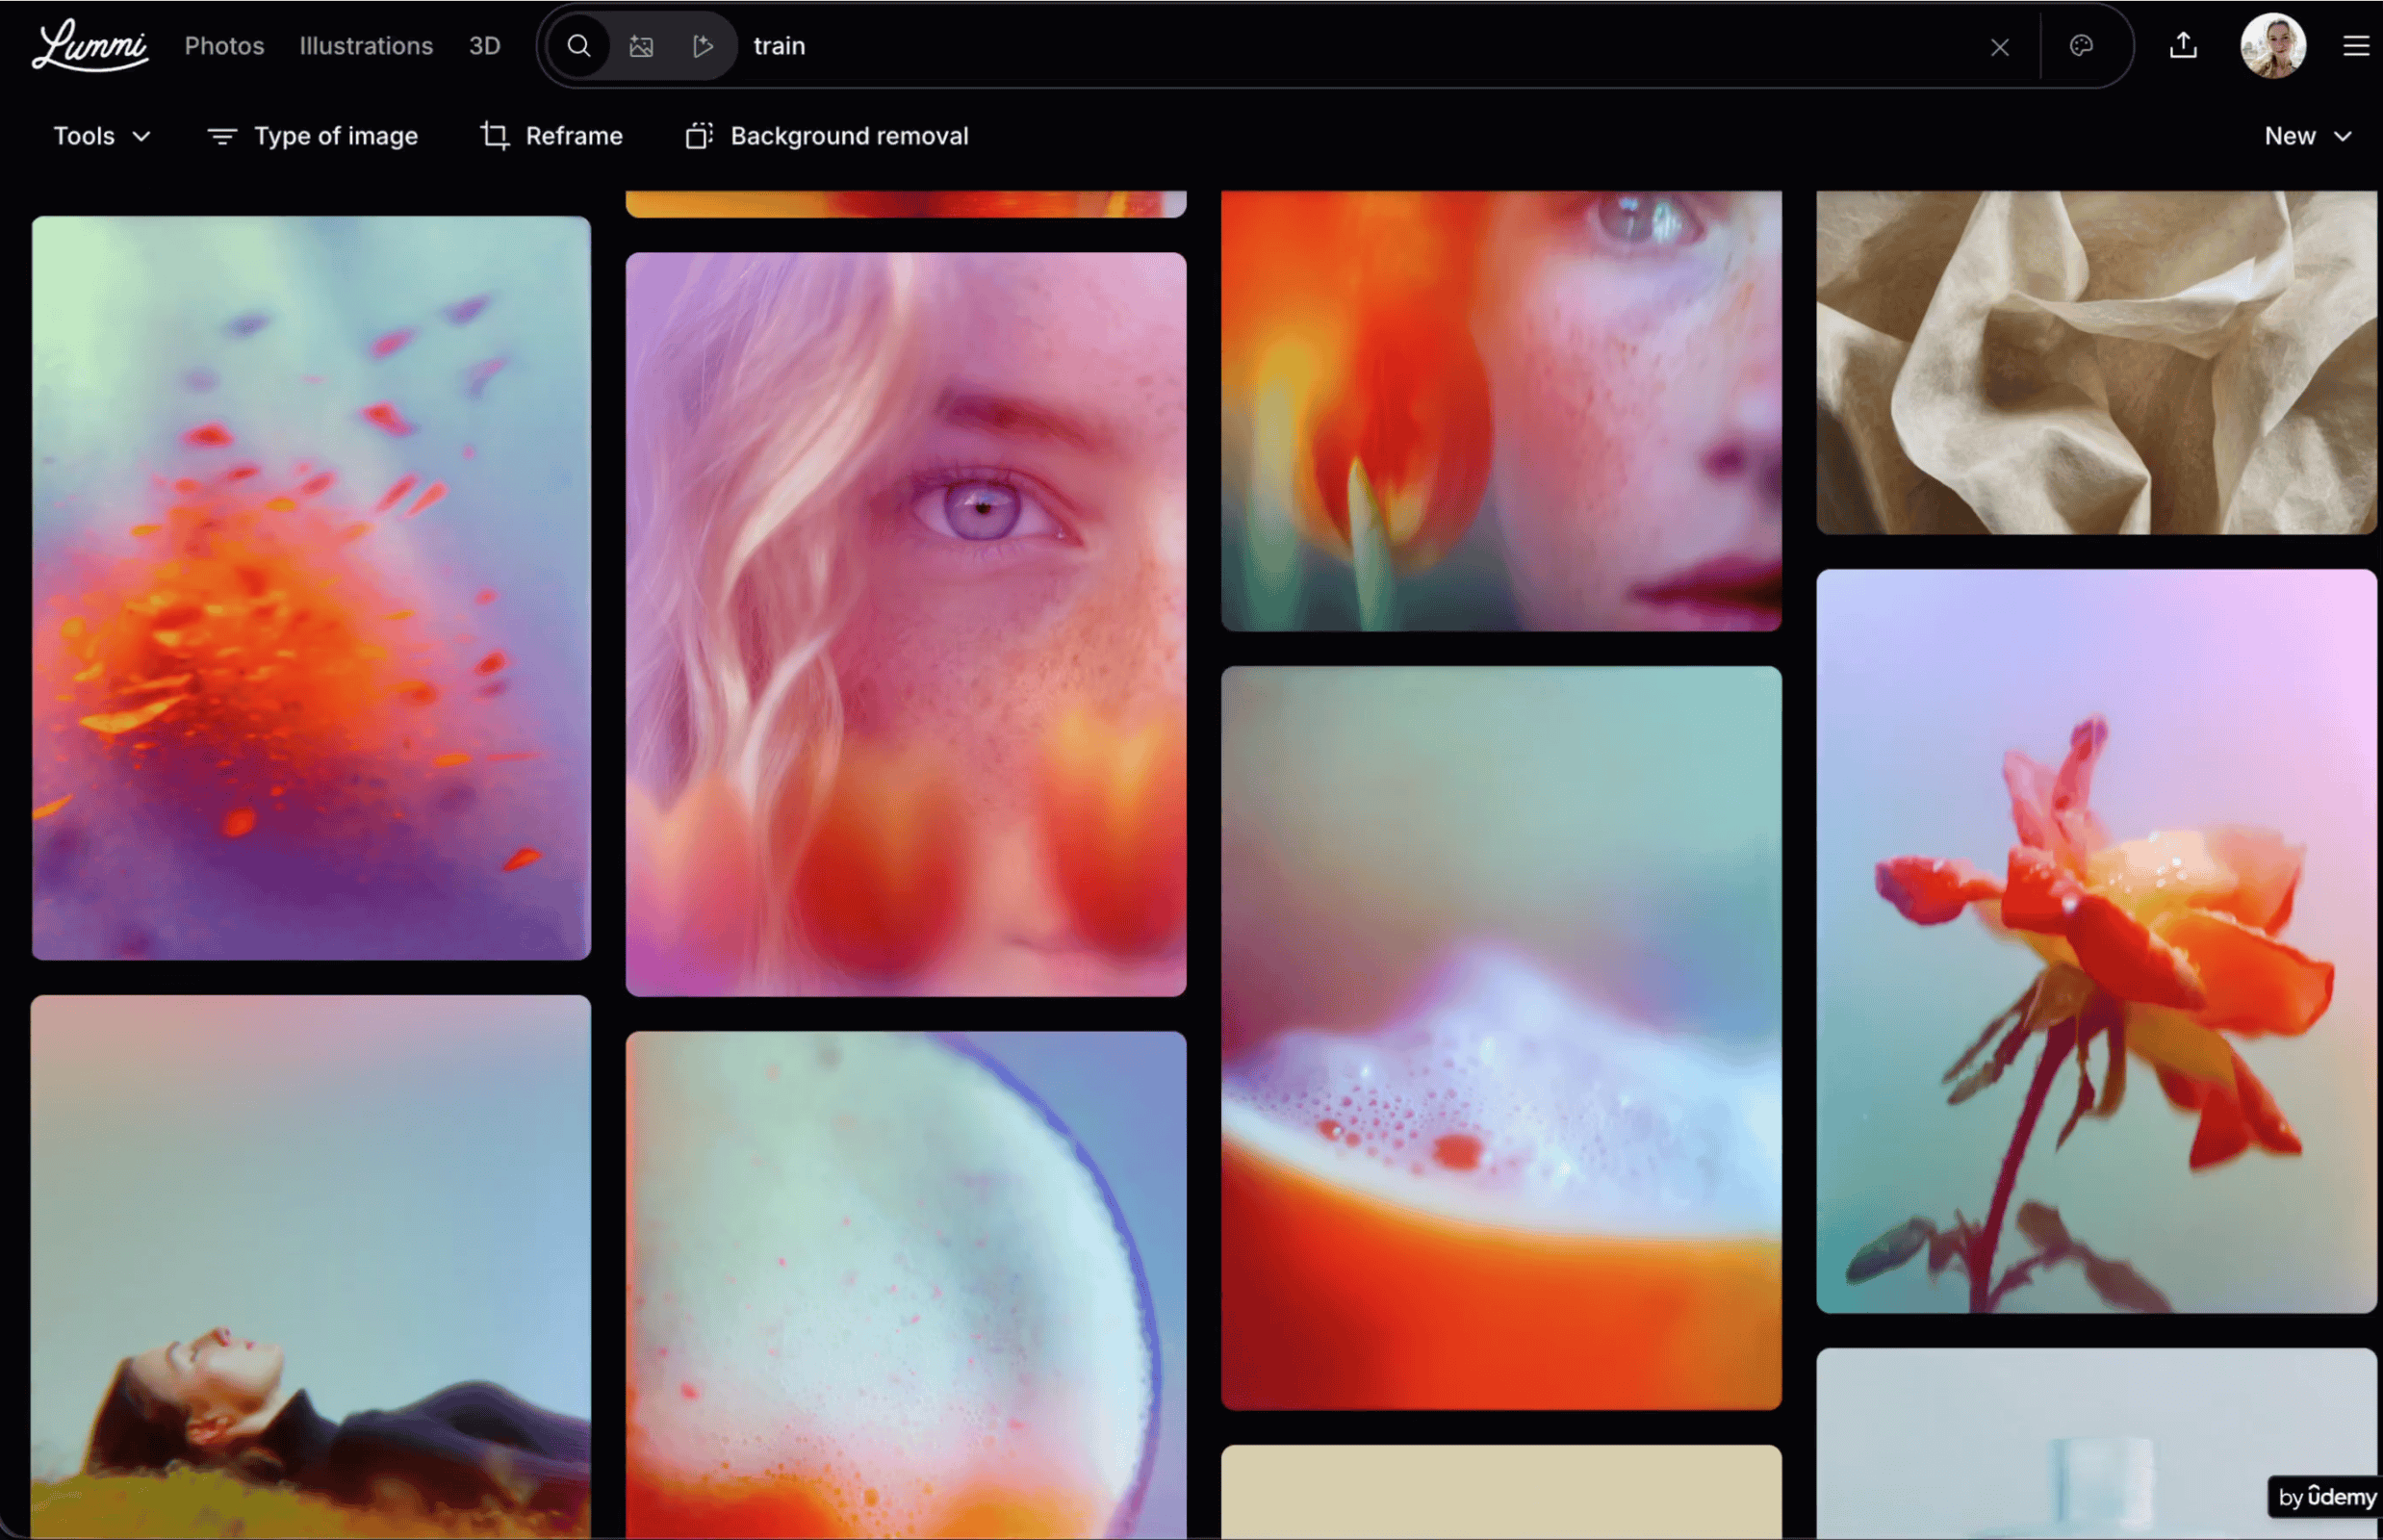Select the text search magnifier mode
2383x1540 pixels.
point(579,46)
